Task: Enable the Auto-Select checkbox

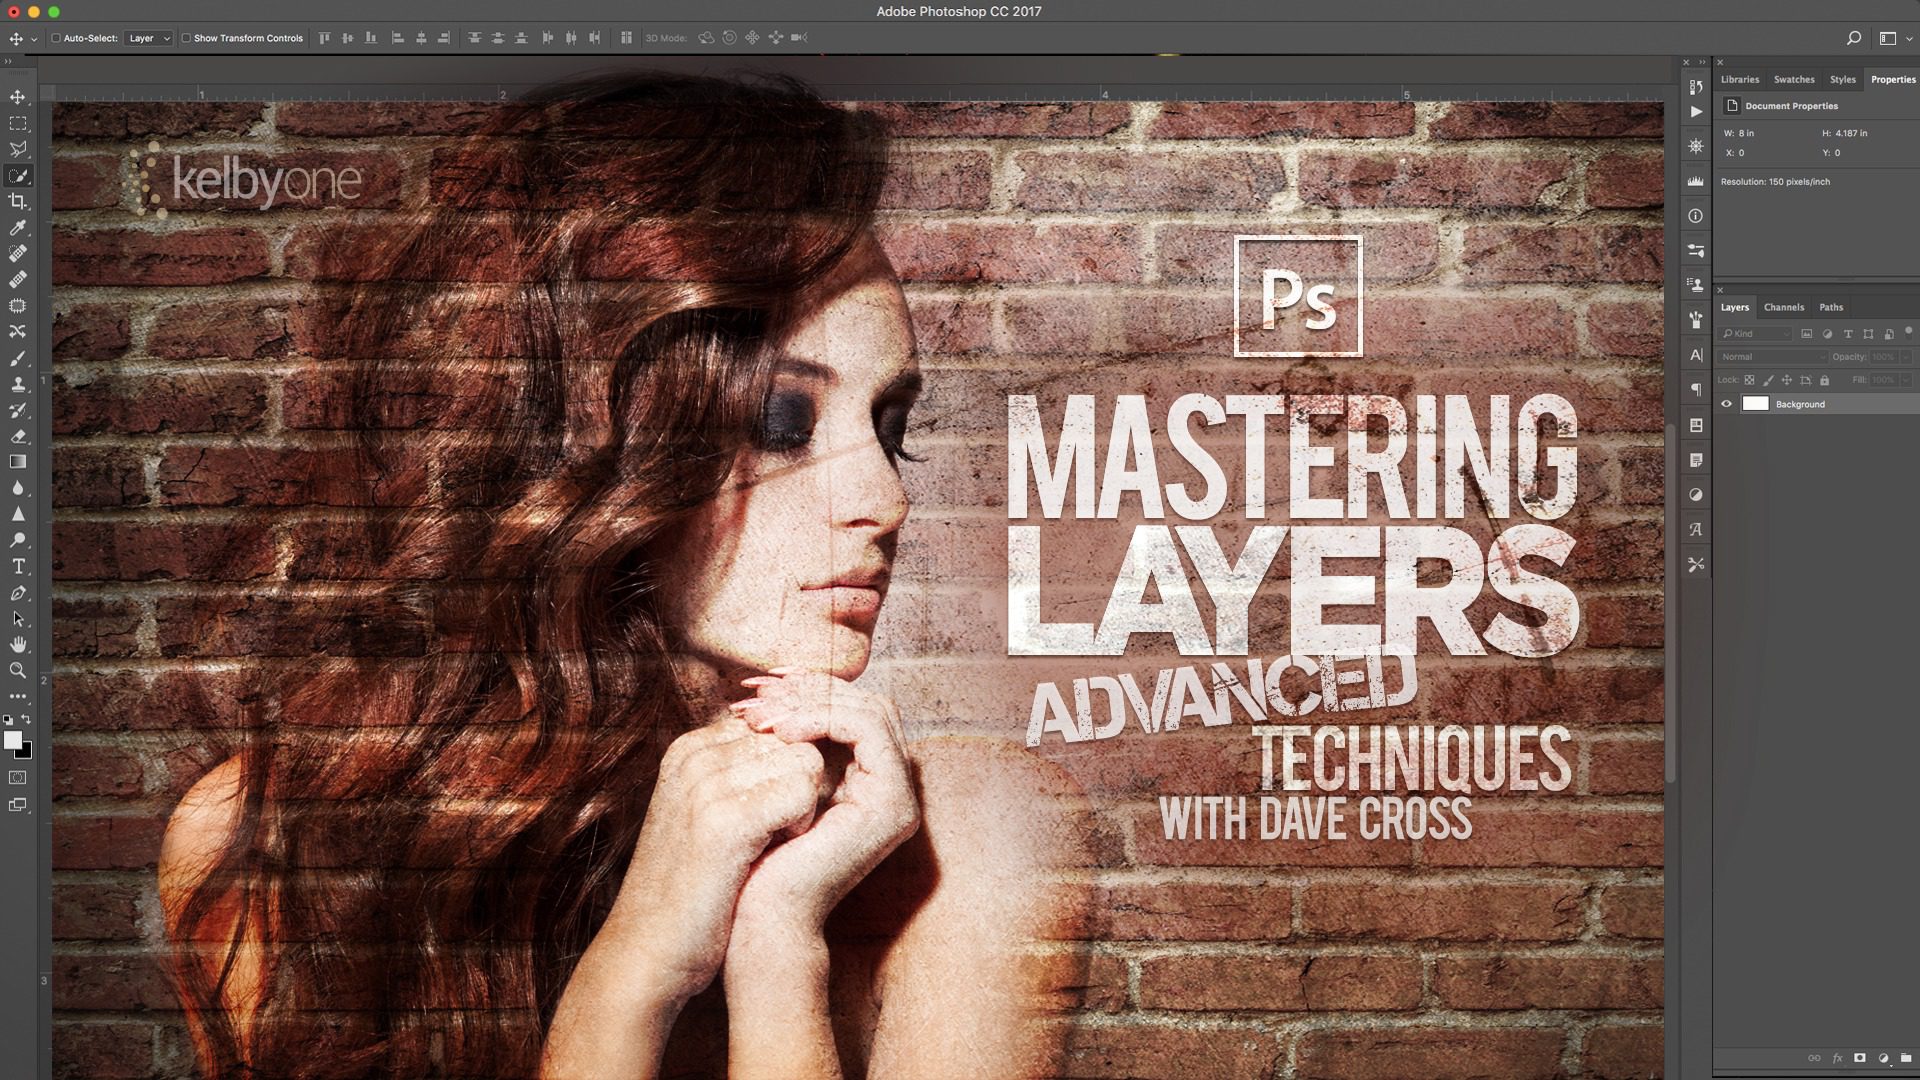Action: coord(56,38)
